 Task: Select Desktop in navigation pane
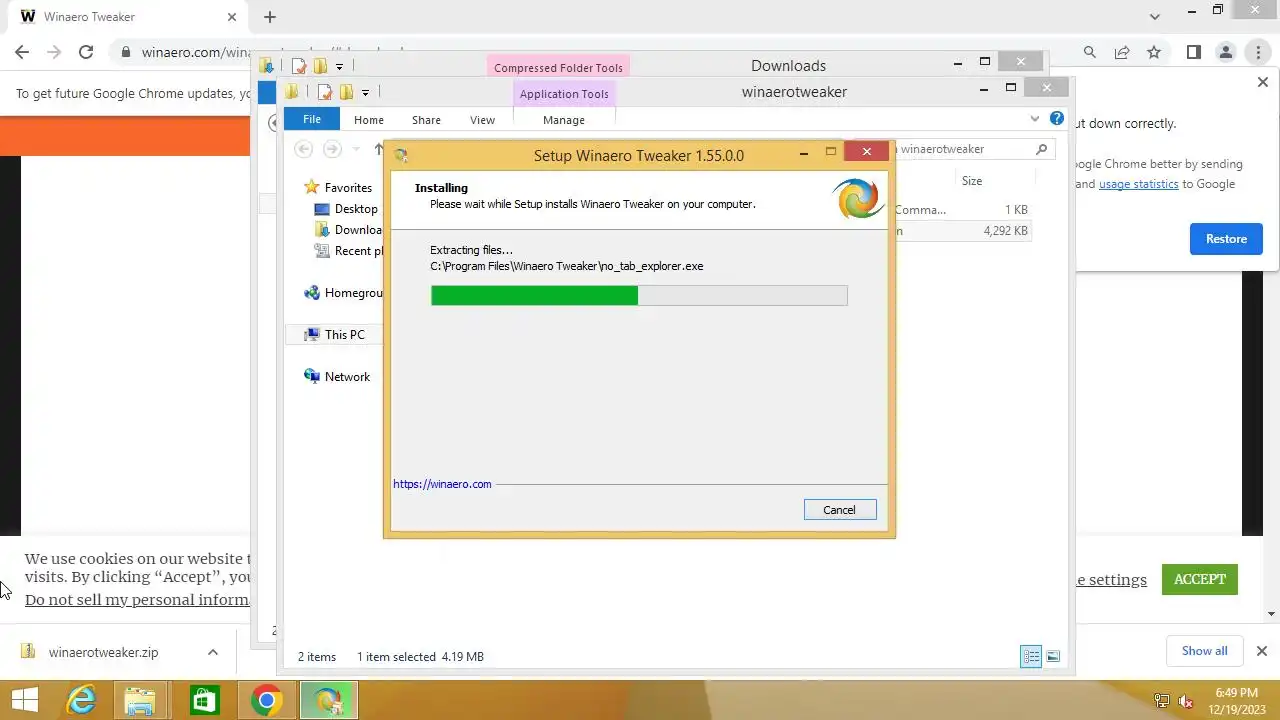(x=346, y=209)
